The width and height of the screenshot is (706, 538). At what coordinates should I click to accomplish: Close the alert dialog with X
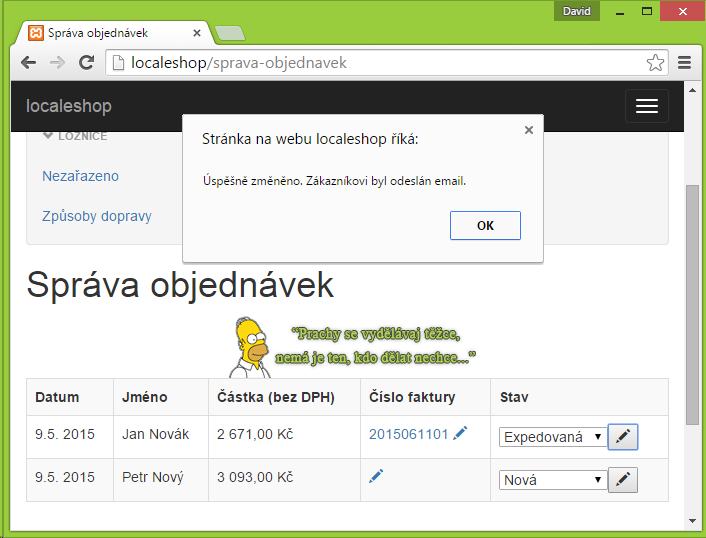point(529,130)
